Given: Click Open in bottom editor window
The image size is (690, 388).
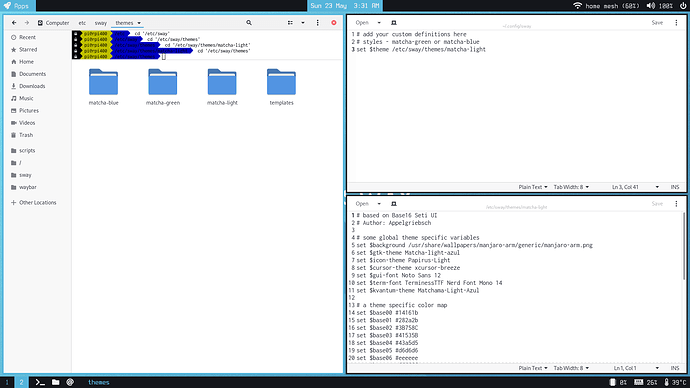Looking at the screenshot, I should tap(362, 204).
